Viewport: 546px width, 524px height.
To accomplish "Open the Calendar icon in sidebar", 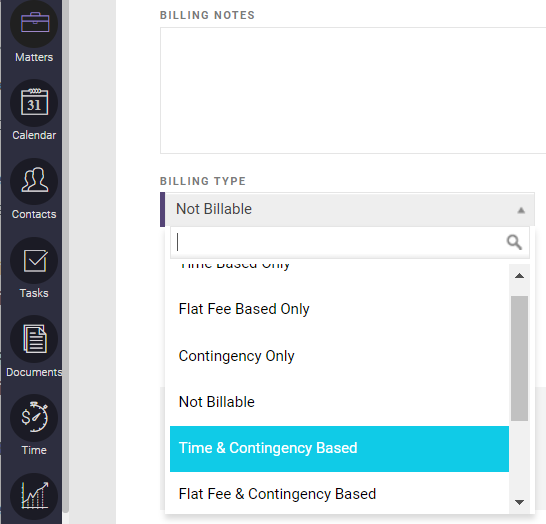I will pyautogui.click(x=34, y=103).
